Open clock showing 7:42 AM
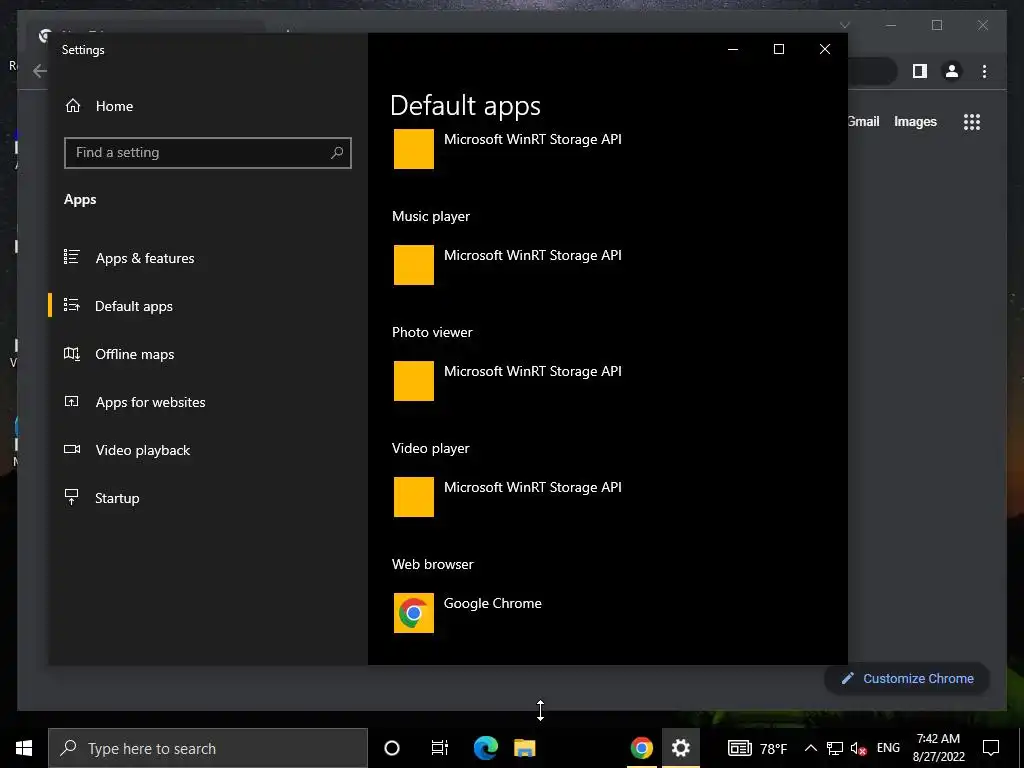 pyautogui.click(x=938, y=748)
